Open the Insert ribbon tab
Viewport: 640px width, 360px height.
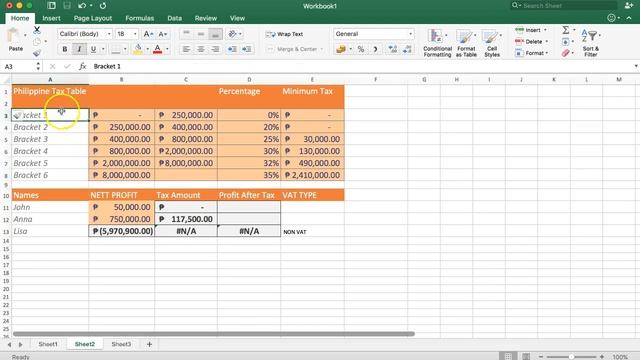pyautogui.click(x=51, y=18)
